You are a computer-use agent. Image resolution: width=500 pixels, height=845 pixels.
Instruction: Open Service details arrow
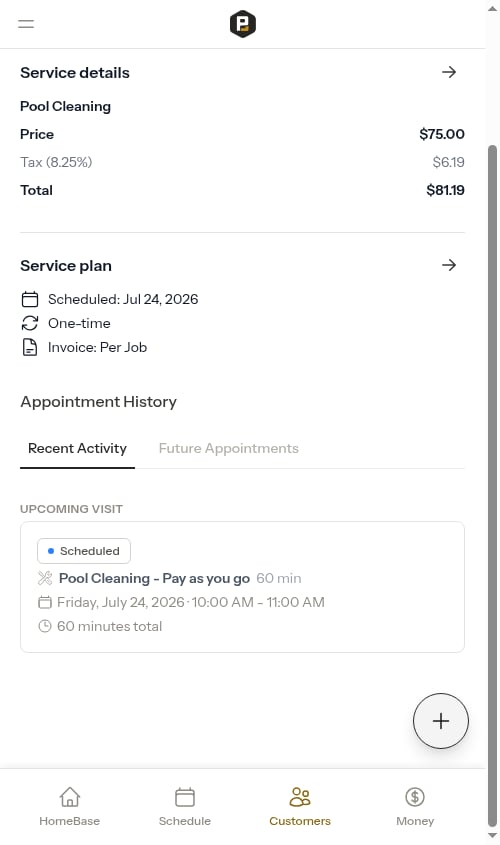point(449,72)
